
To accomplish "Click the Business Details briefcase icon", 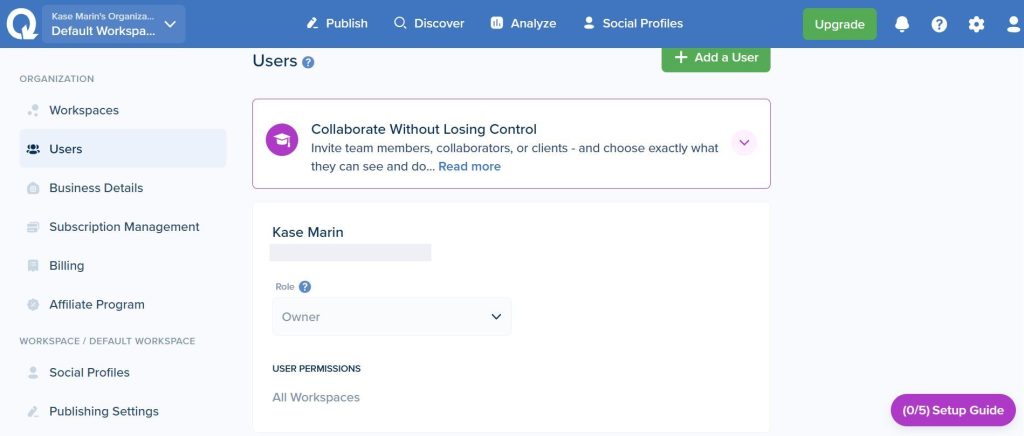I will click(x=33, y=188).
